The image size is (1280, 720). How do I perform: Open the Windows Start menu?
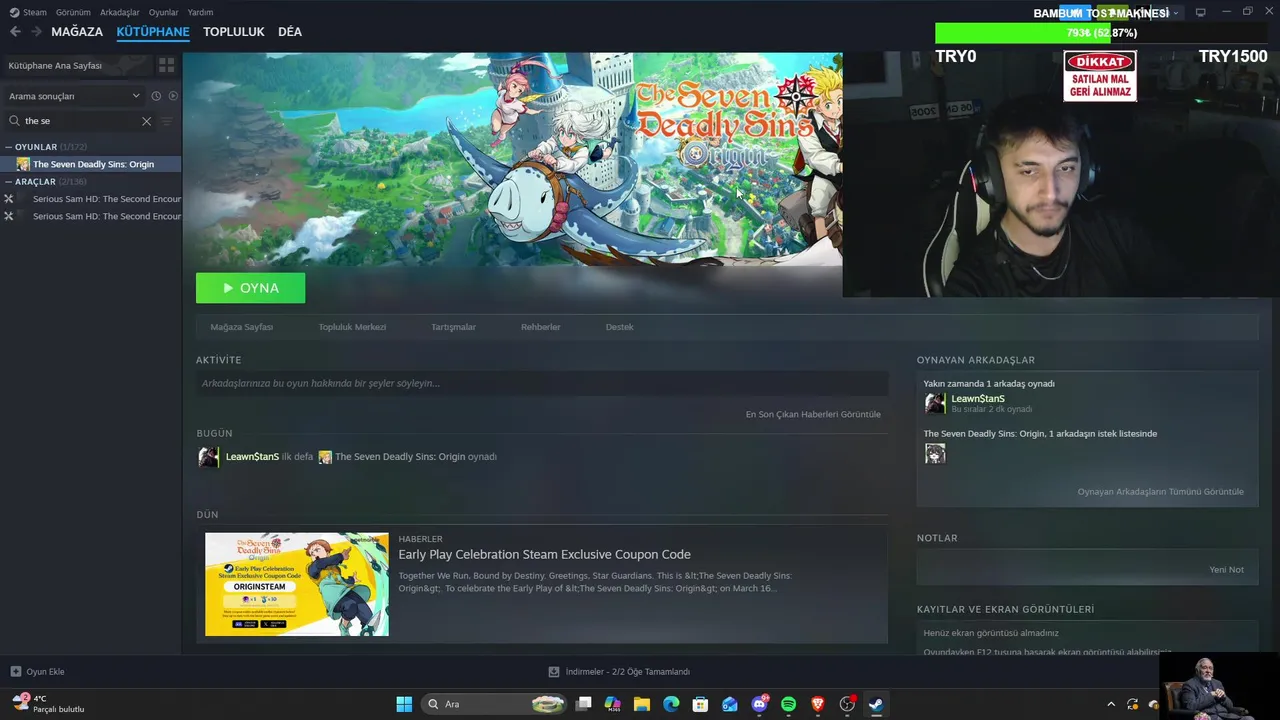coord(404,704)
